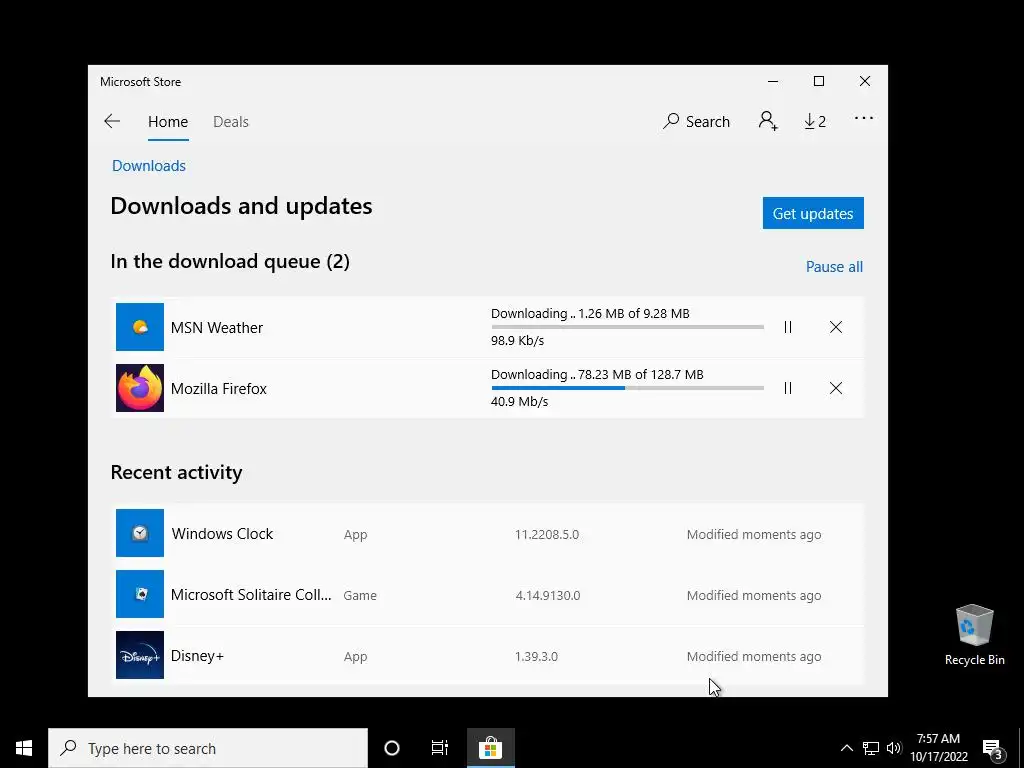Click version 1.39.3.0 text
The height and width of the screenshot is (768, 1024).
[536, 656]
